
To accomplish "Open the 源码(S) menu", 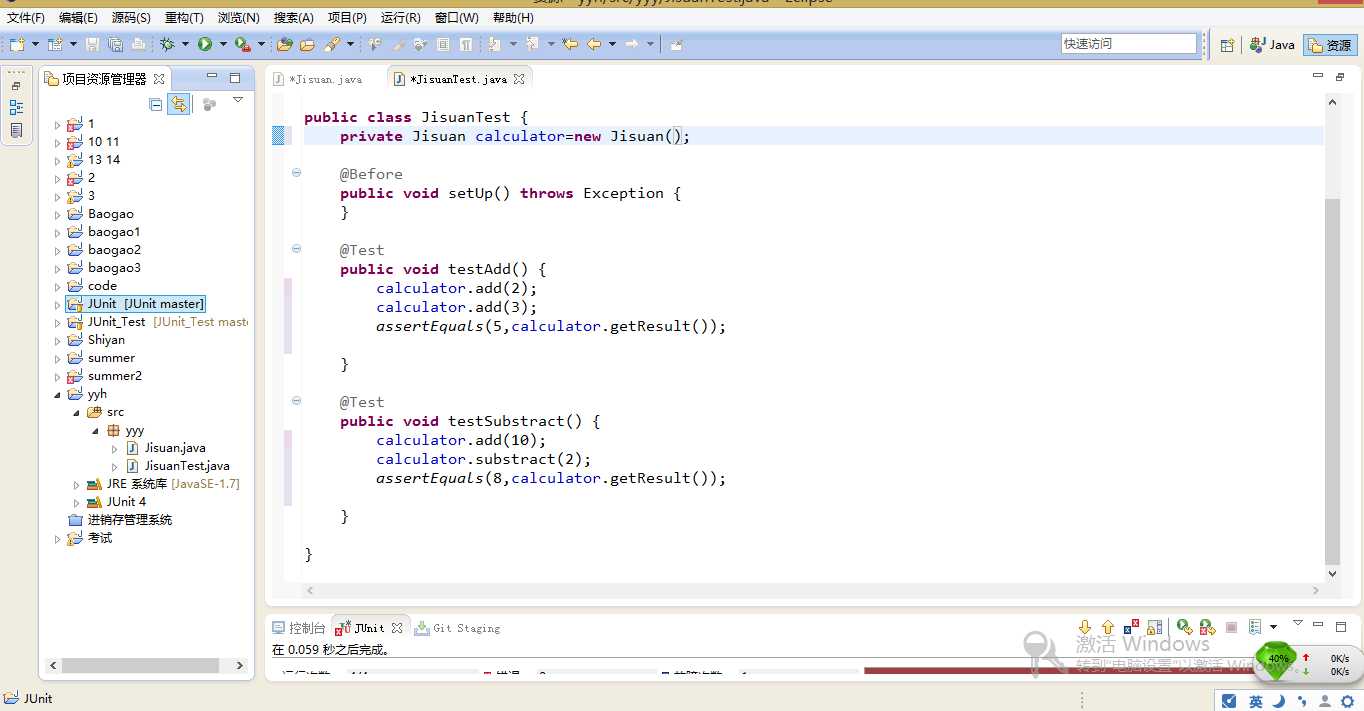I will tap(131, 18).
